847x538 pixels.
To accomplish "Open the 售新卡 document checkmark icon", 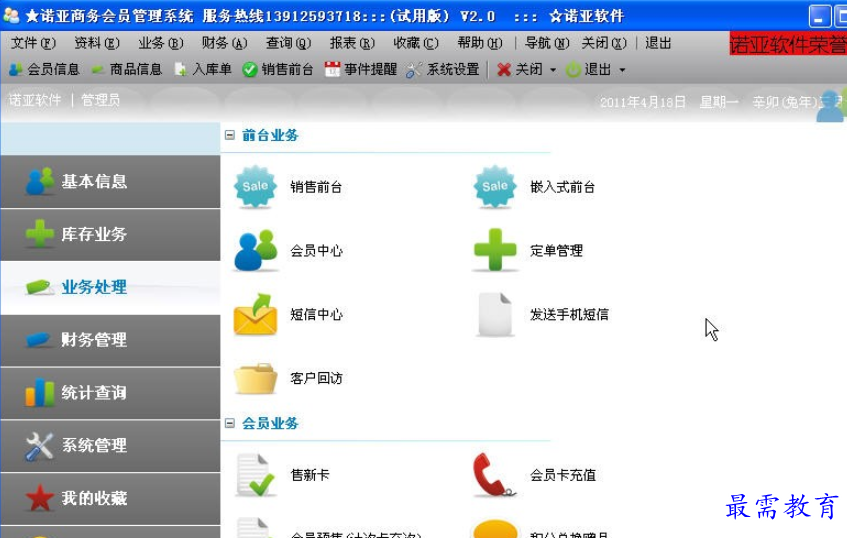I will coord(255,475).
